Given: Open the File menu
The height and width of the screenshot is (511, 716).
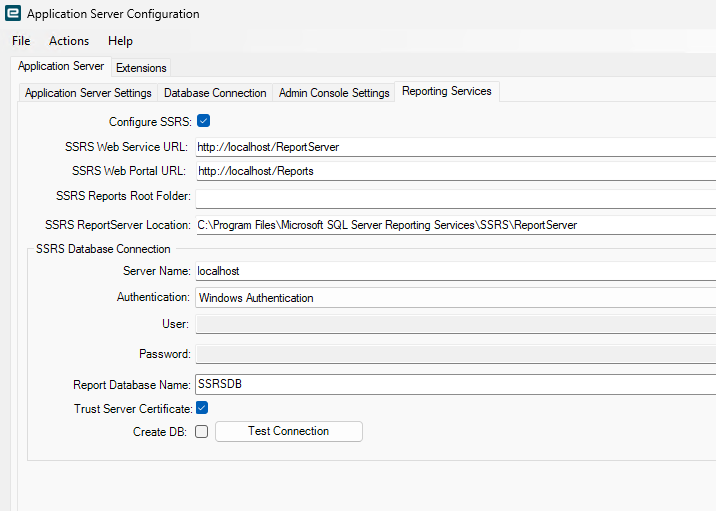Looking at the screenshot, I should 21,41.
